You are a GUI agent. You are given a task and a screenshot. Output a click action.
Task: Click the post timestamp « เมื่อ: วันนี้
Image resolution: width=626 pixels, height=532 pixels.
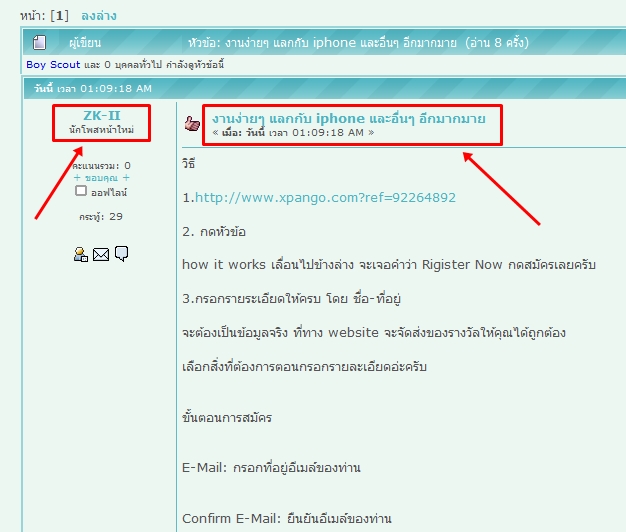pyautogui.click(x=293, y=133)
